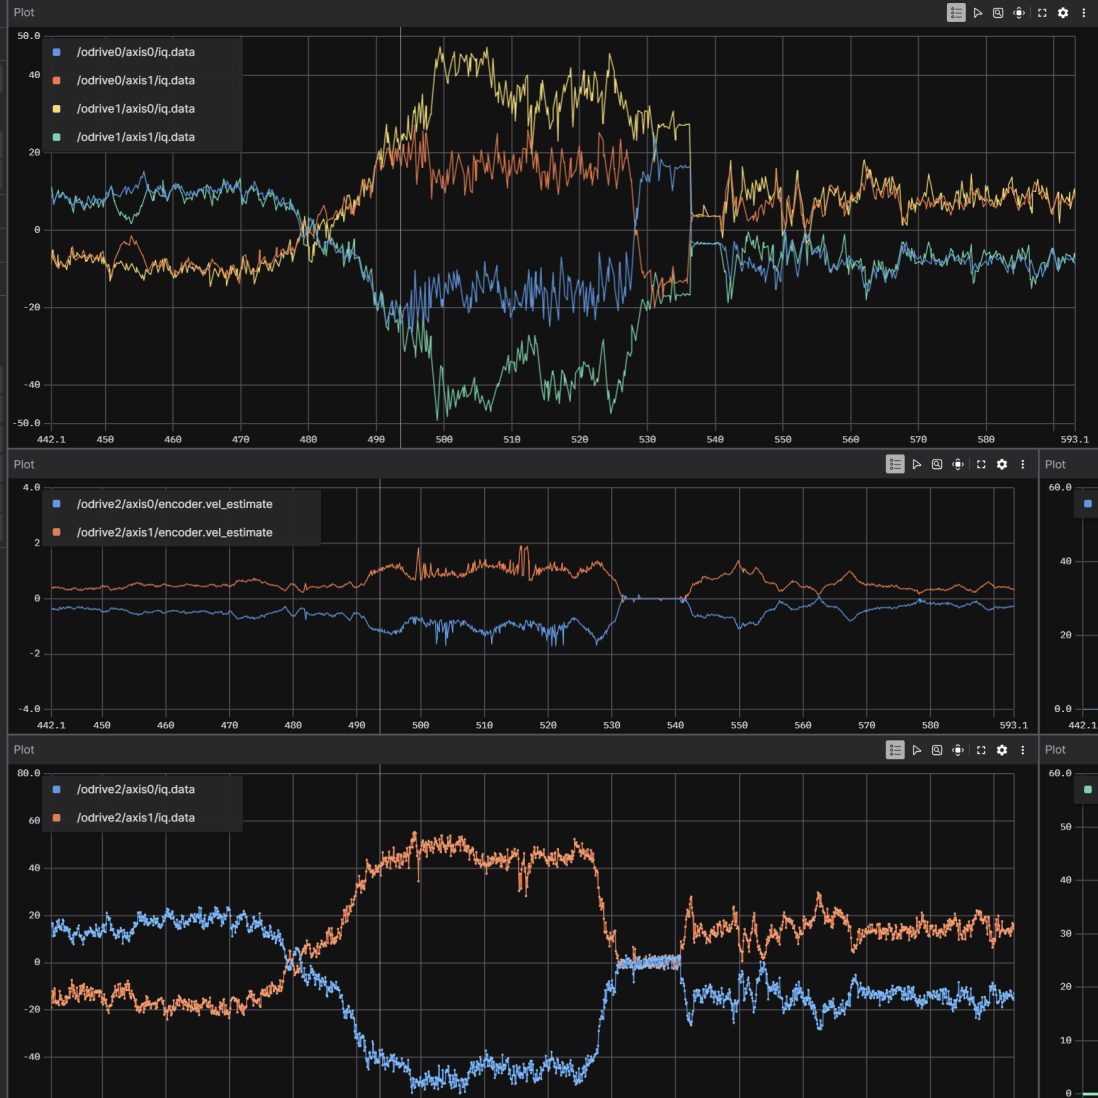This screenshot has width=1098, height=1098.
Task: Click the yellow swatch for /odrive1/axis0/iq.data
Action: (x=57, y=109)
